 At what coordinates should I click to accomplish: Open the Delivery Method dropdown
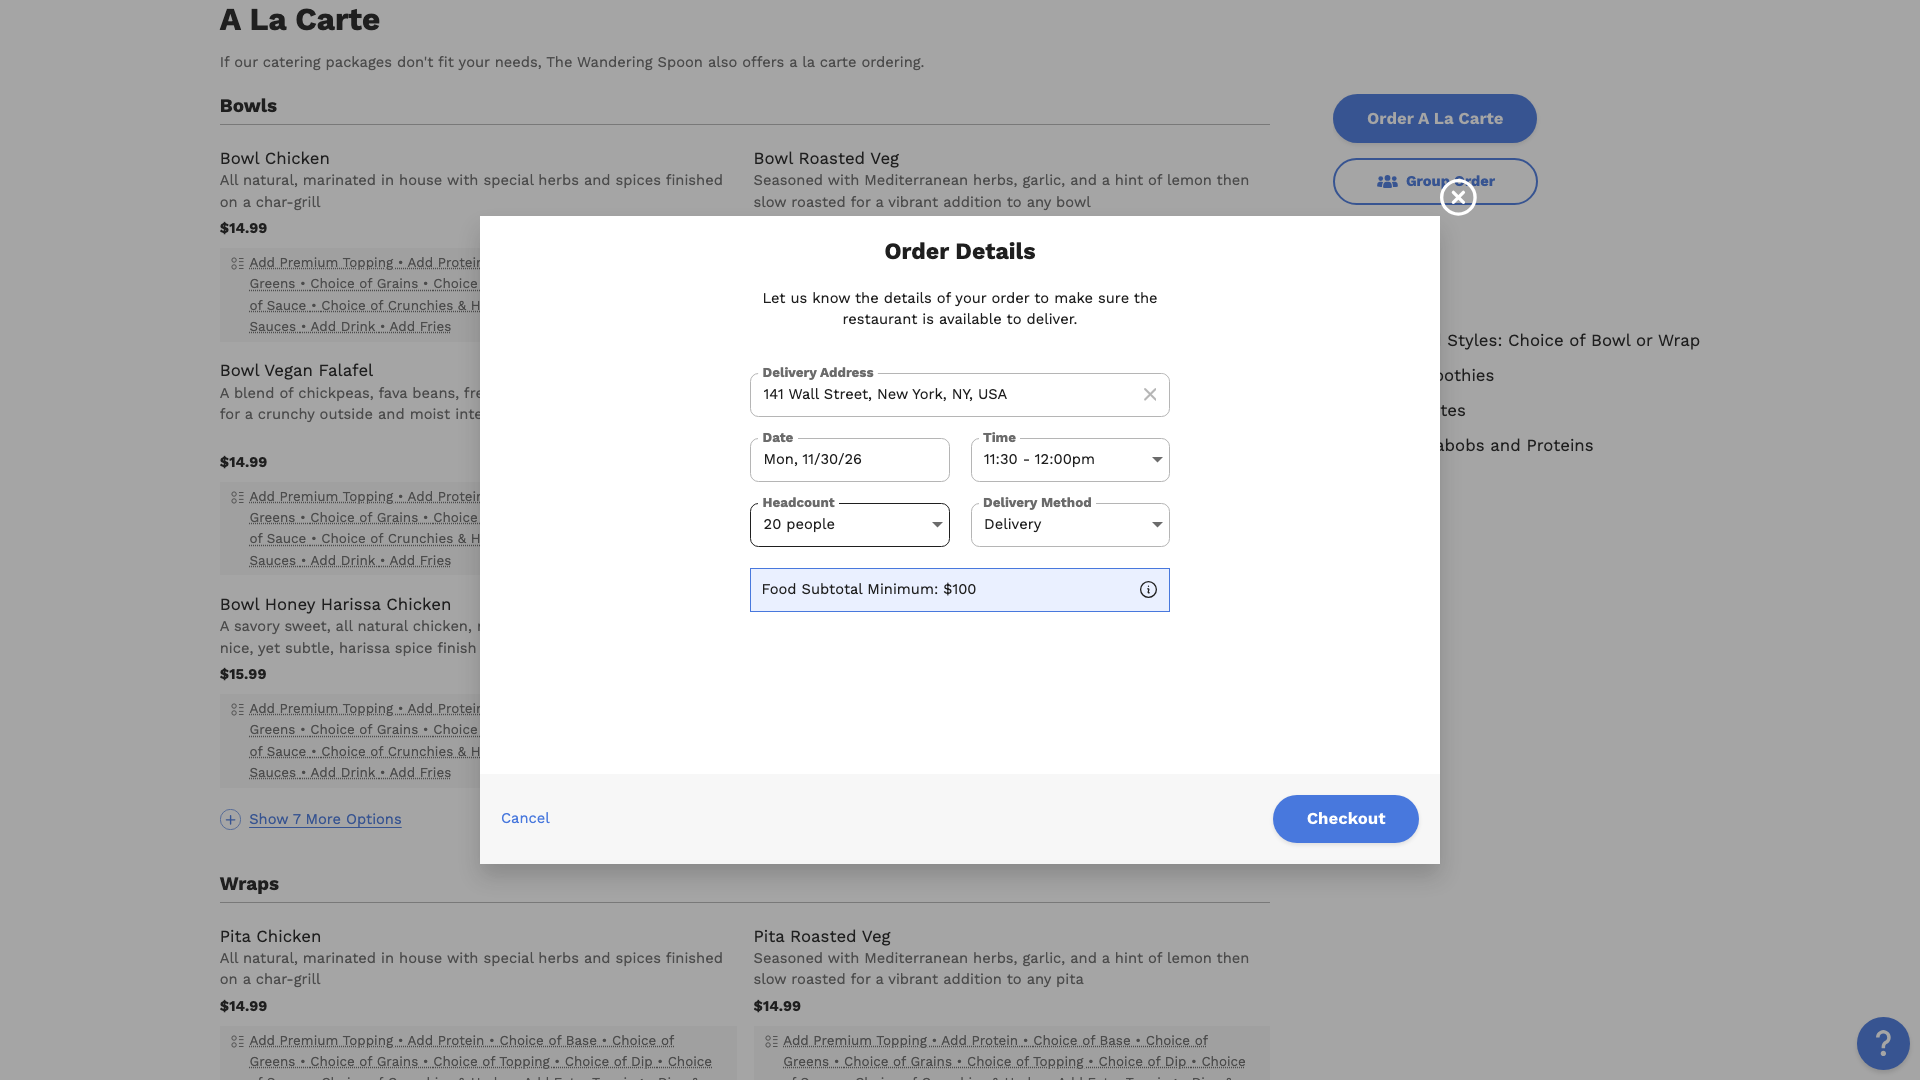pyautogui.click(x=1070, y=525)
